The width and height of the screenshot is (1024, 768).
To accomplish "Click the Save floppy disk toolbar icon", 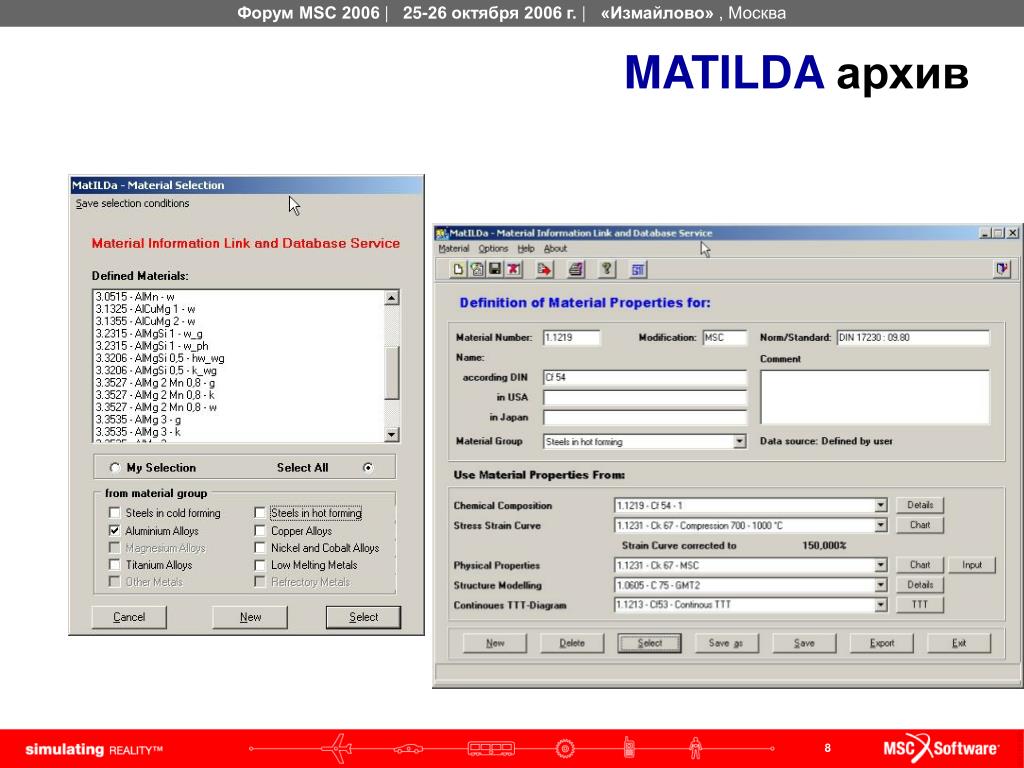I will (x=495, y=269).
